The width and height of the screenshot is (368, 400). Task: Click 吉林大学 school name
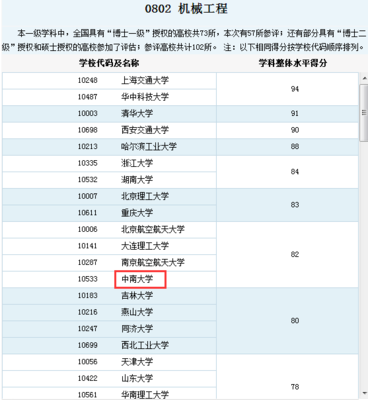coord(137,295)
